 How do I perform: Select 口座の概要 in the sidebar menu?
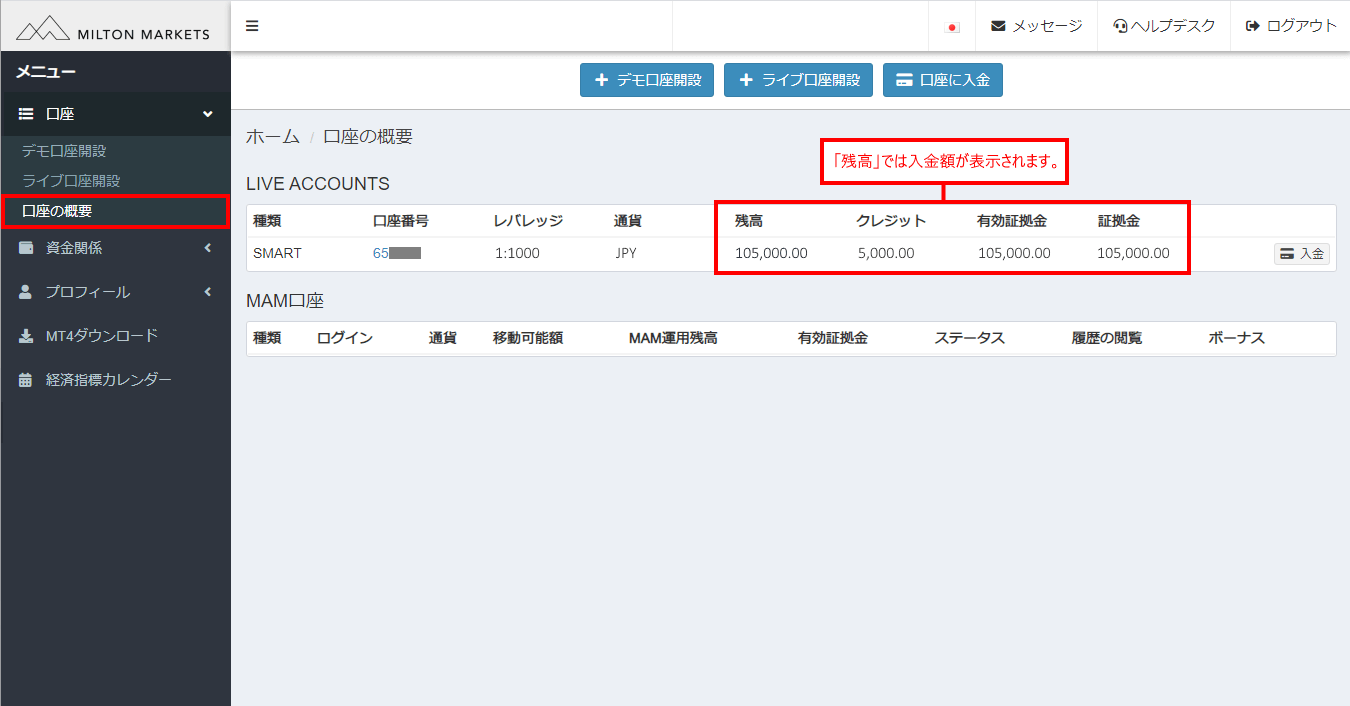60,211
